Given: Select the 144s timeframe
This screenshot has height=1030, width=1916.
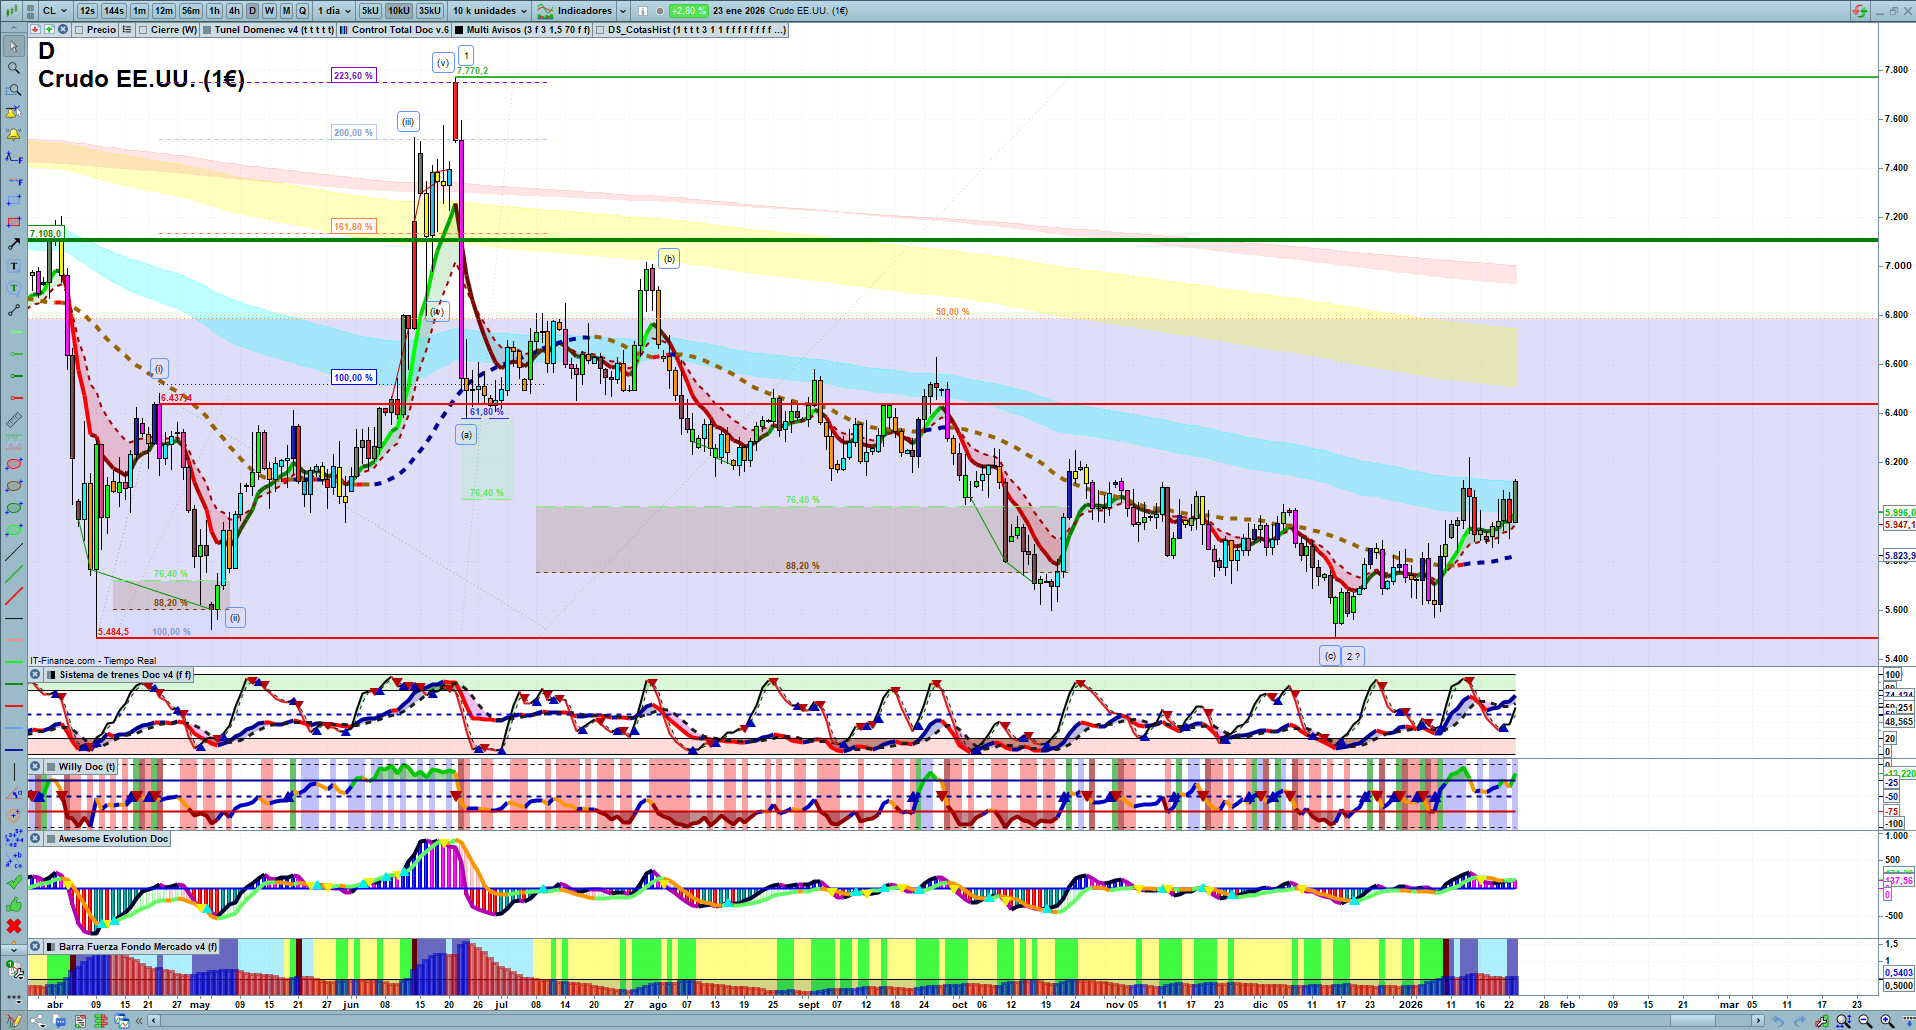Looking at the screenshot, I should point(114,11).
